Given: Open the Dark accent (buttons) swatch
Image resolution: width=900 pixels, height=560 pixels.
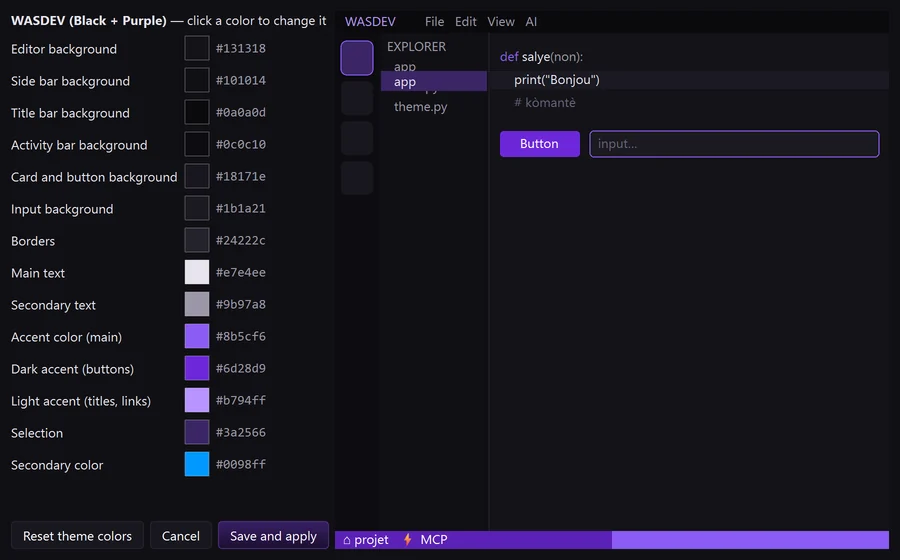Looking at the screenshot, I should pyautogui.click(x=196, y=368).
